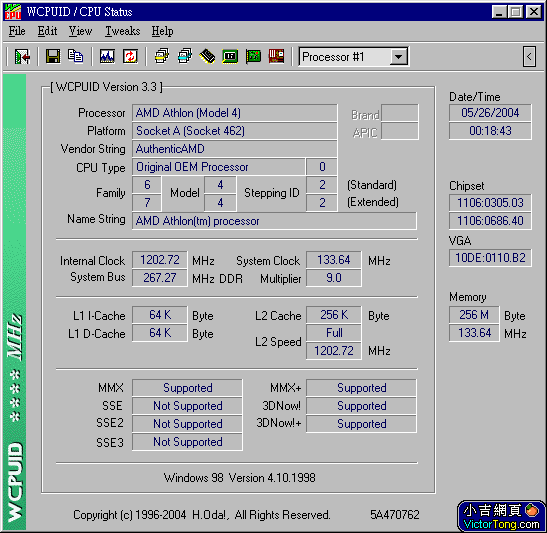Click the VGA ID 10DE:0110.B2

pos(490,258)
